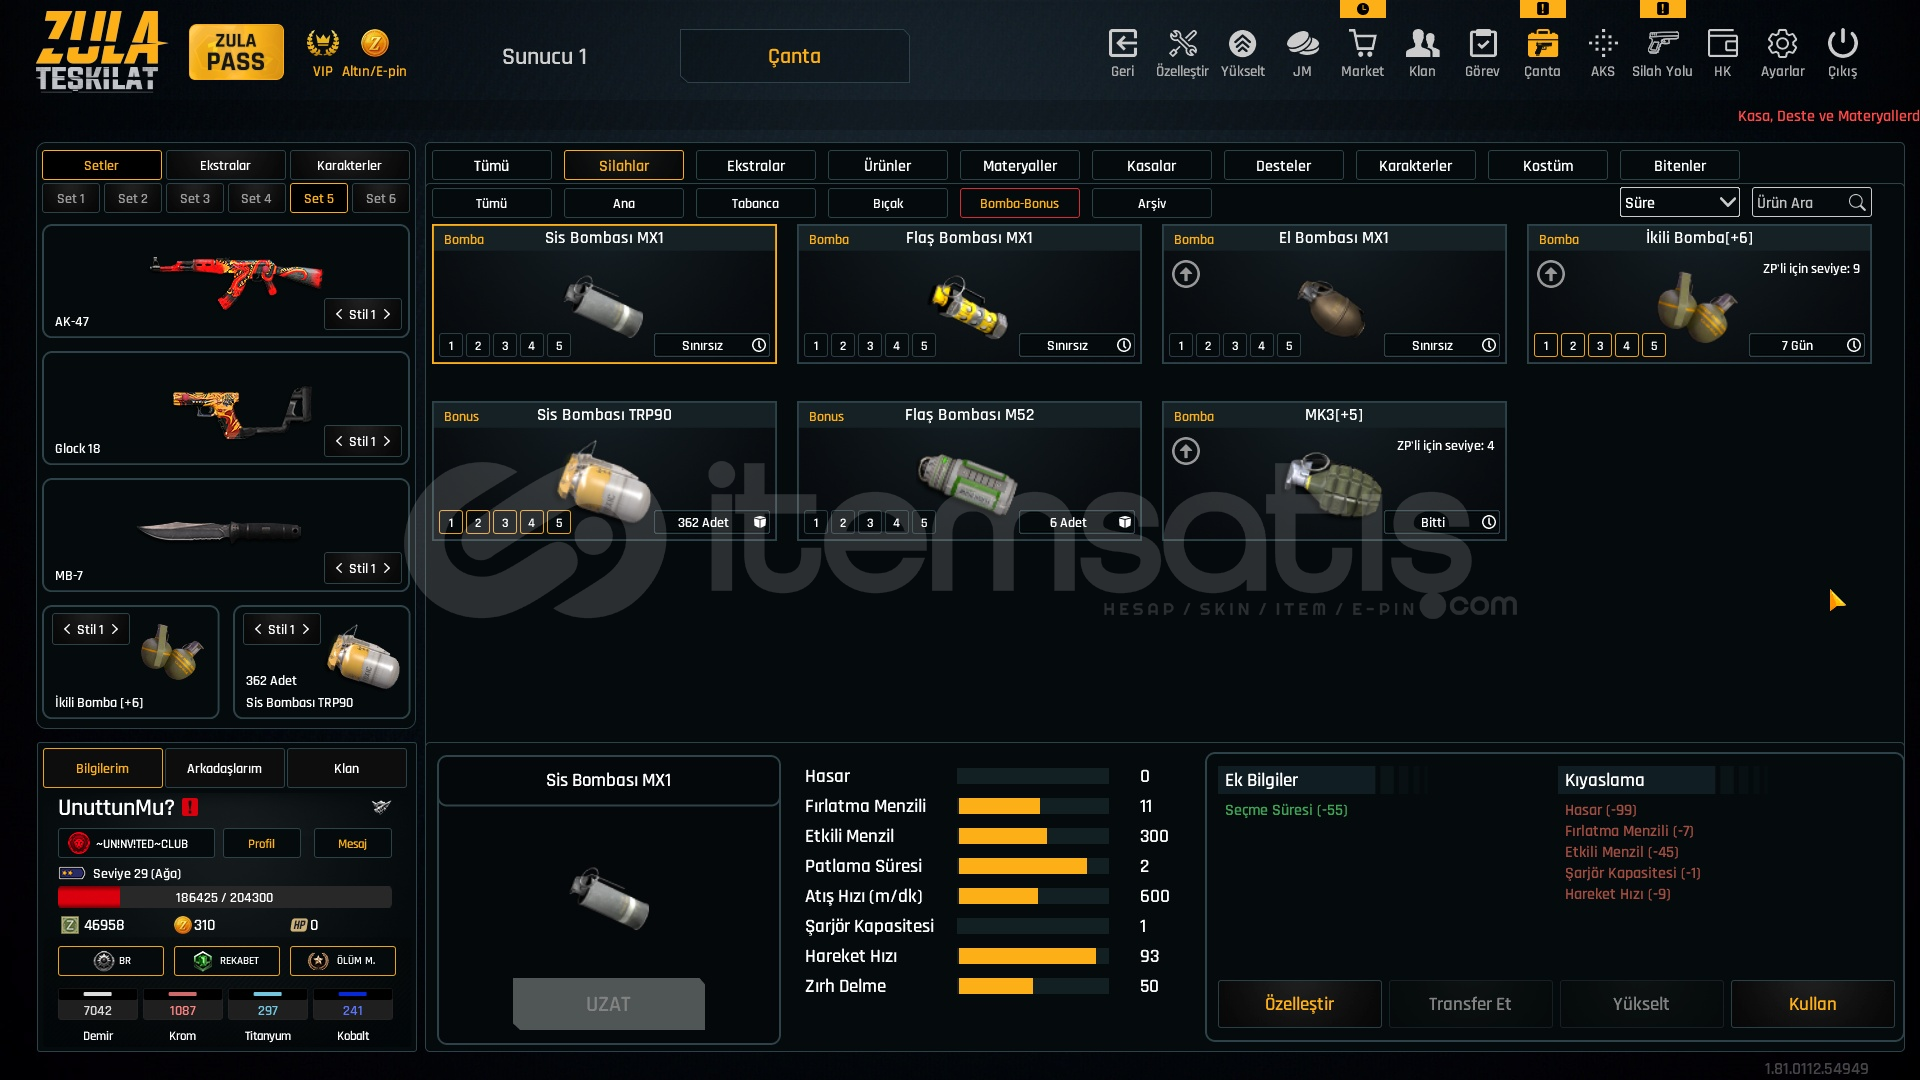Toggle set slot 1 on İkili Bomba[+6]
This screenshot has width=1920, height=1080.
[1546, 346]
